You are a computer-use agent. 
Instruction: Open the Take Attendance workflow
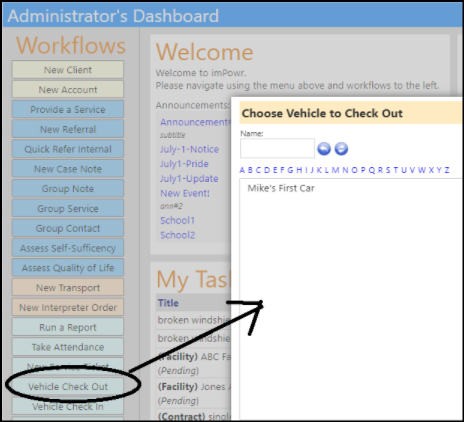point(68,347)
